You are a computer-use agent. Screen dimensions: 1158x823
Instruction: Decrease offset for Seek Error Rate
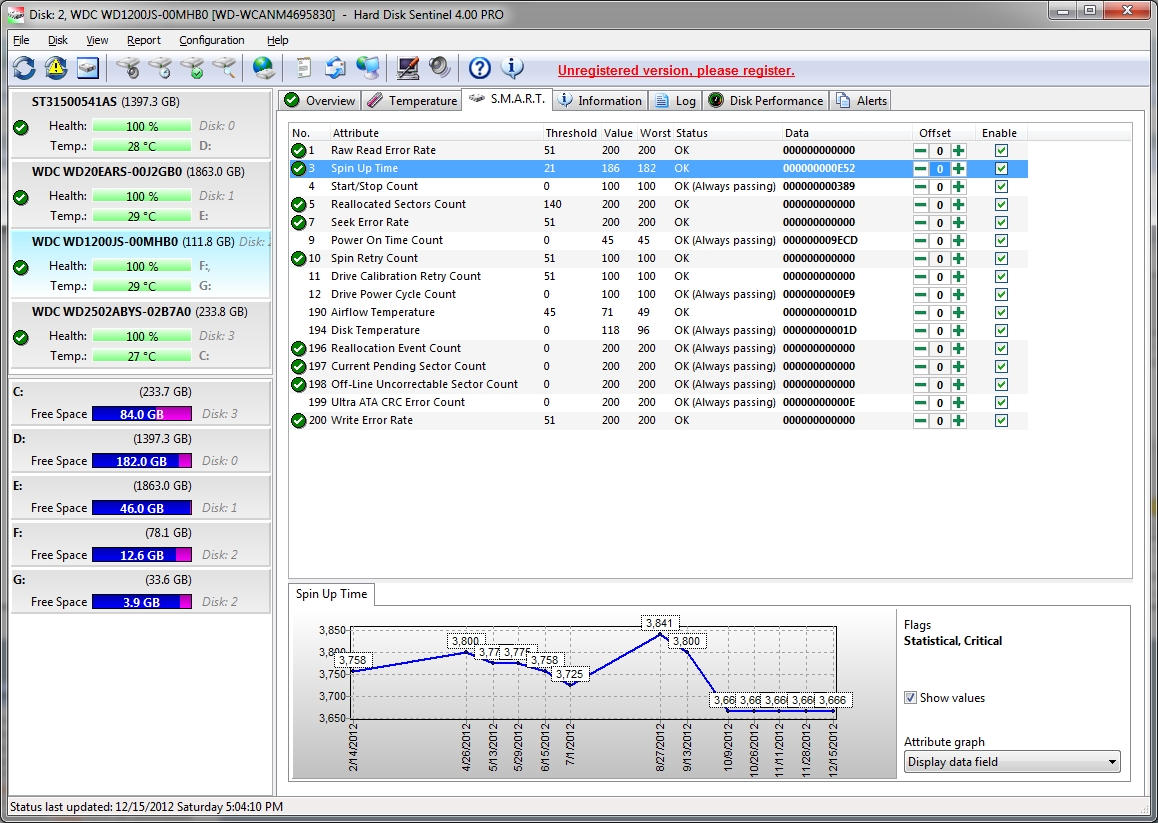(920, 222)
